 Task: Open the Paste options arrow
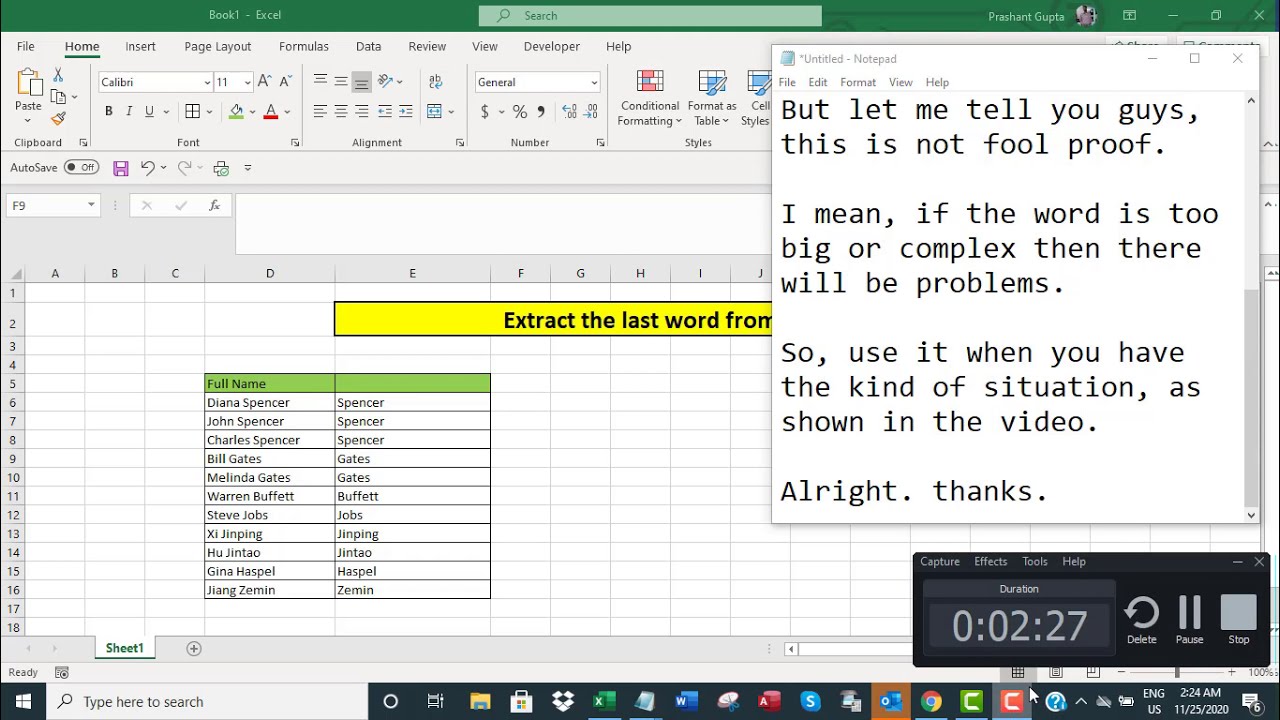[29, 118]
